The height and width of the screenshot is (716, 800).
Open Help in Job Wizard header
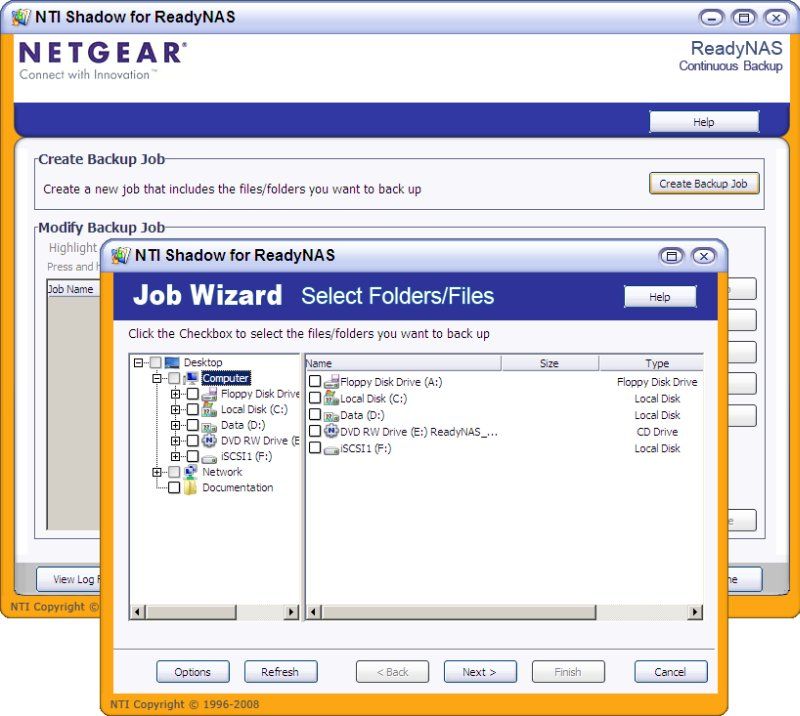click(x=660, y=297)
